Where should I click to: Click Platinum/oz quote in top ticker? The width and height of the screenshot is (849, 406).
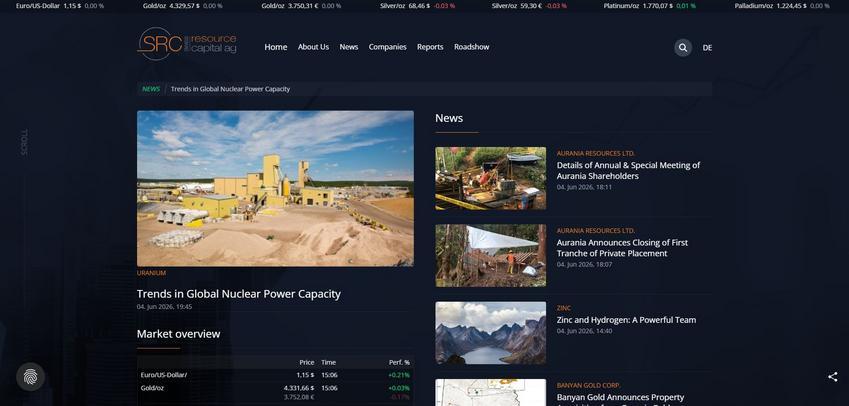649,6
